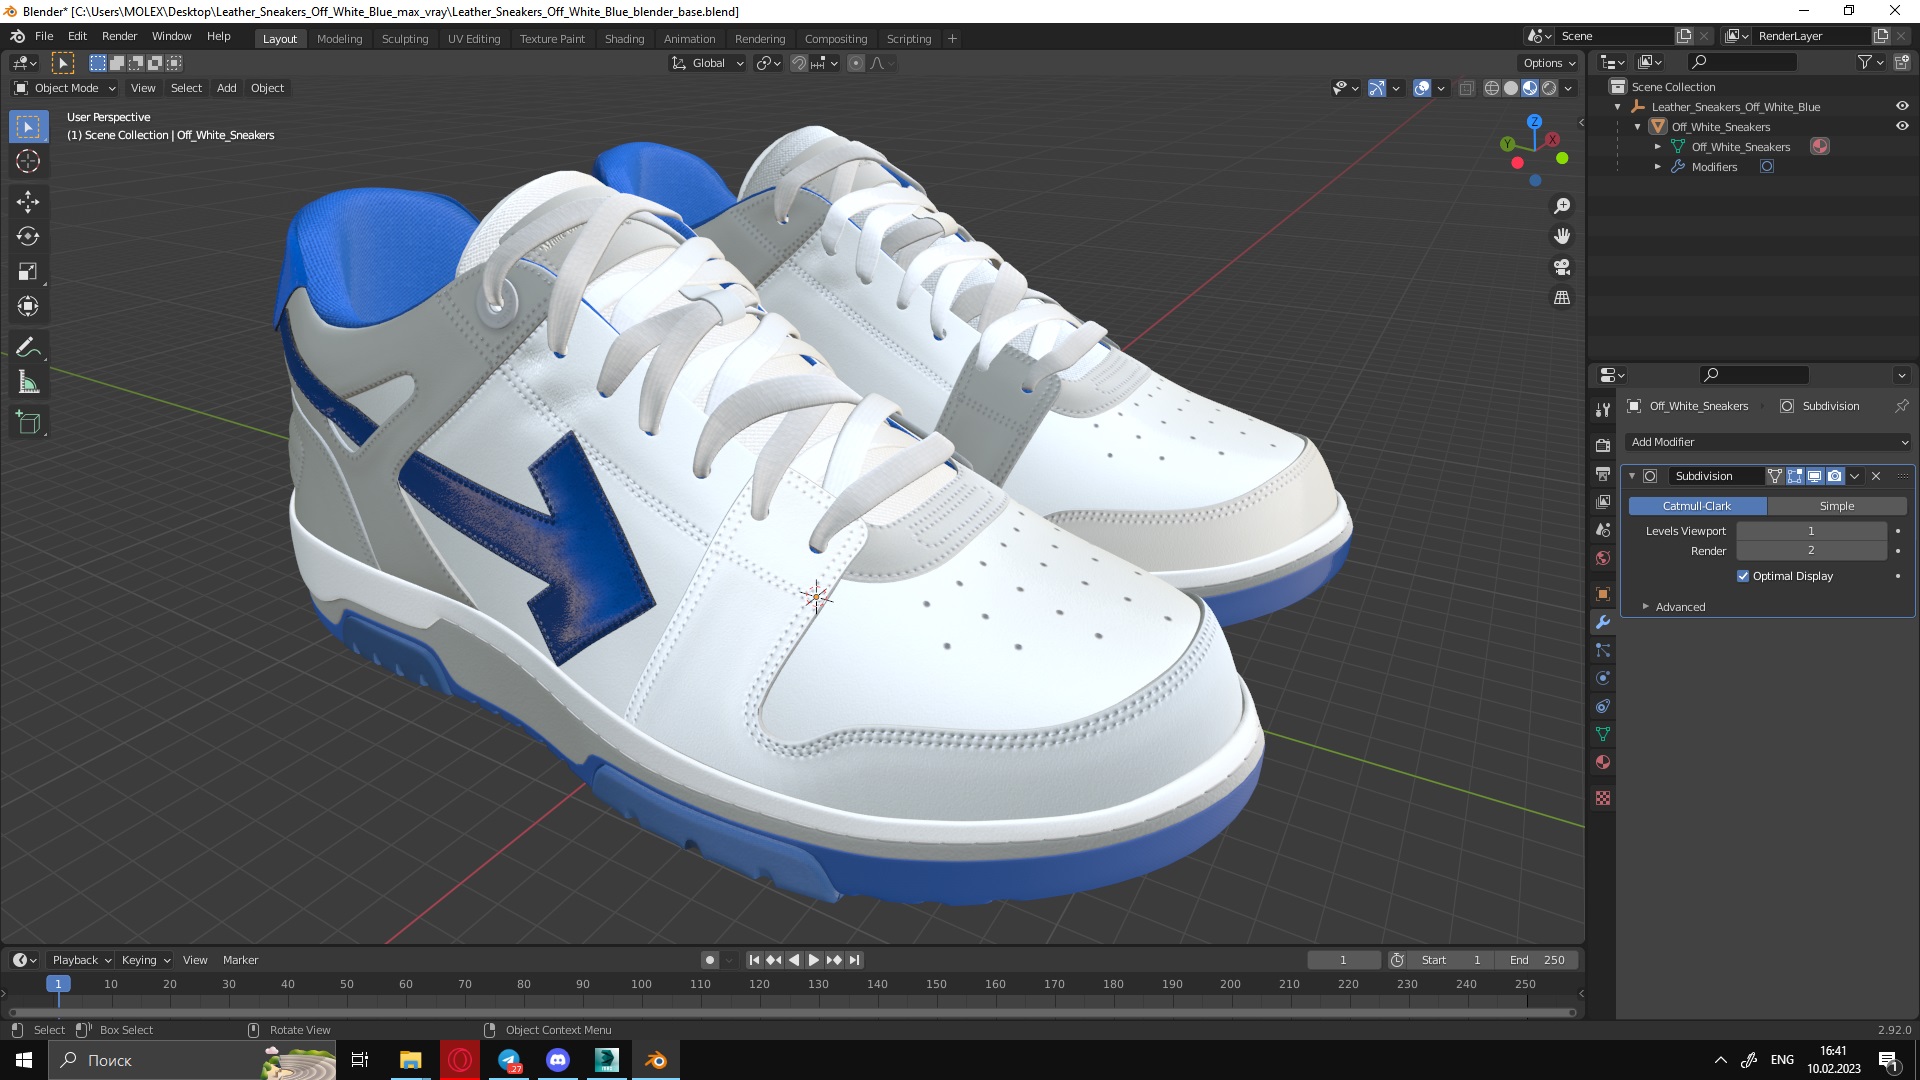Toggle viewport gizmos button
The height and width of the screenshot is (1080, 1920).
click(1377, 88)
